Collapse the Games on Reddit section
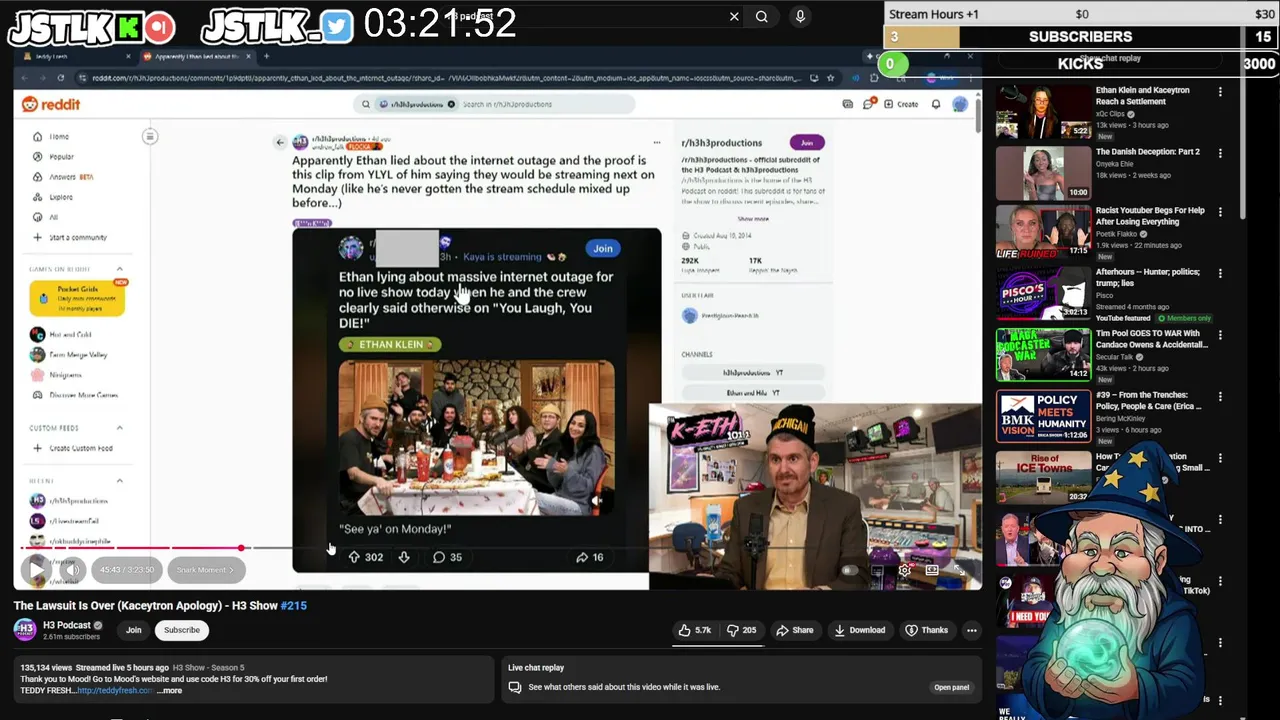This screenshot has width=1280, height=720. click(x=119, y=268)
